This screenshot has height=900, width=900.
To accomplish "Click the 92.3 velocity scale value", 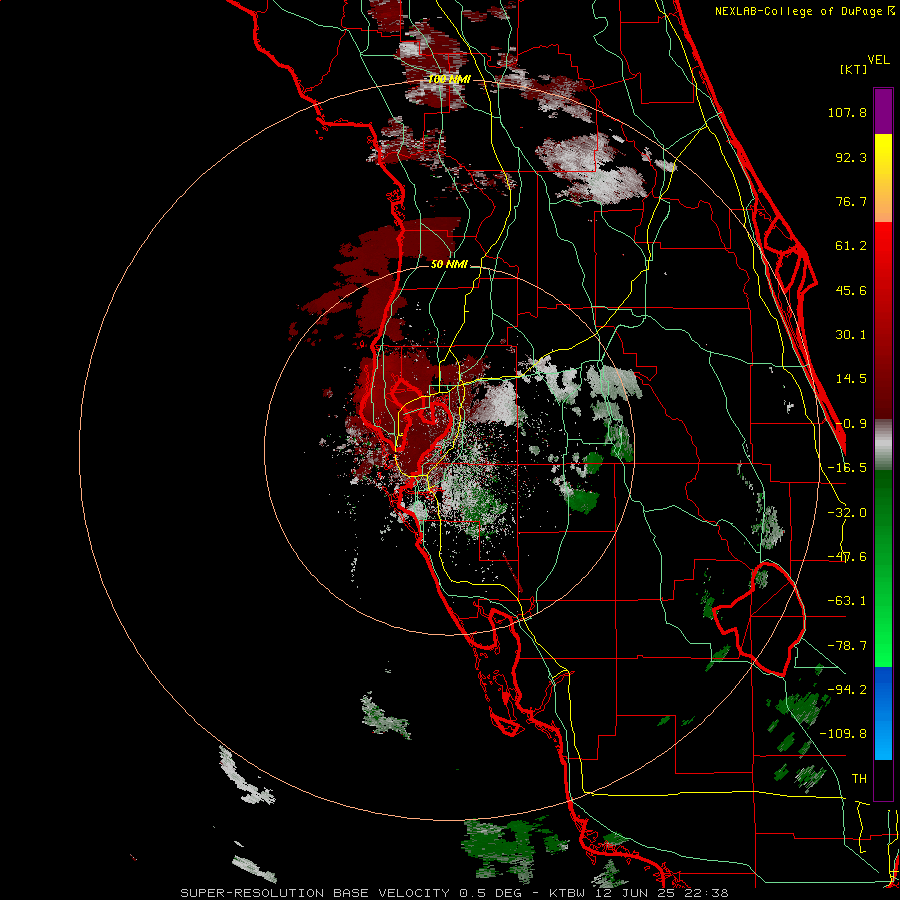I will coord(851,157).
